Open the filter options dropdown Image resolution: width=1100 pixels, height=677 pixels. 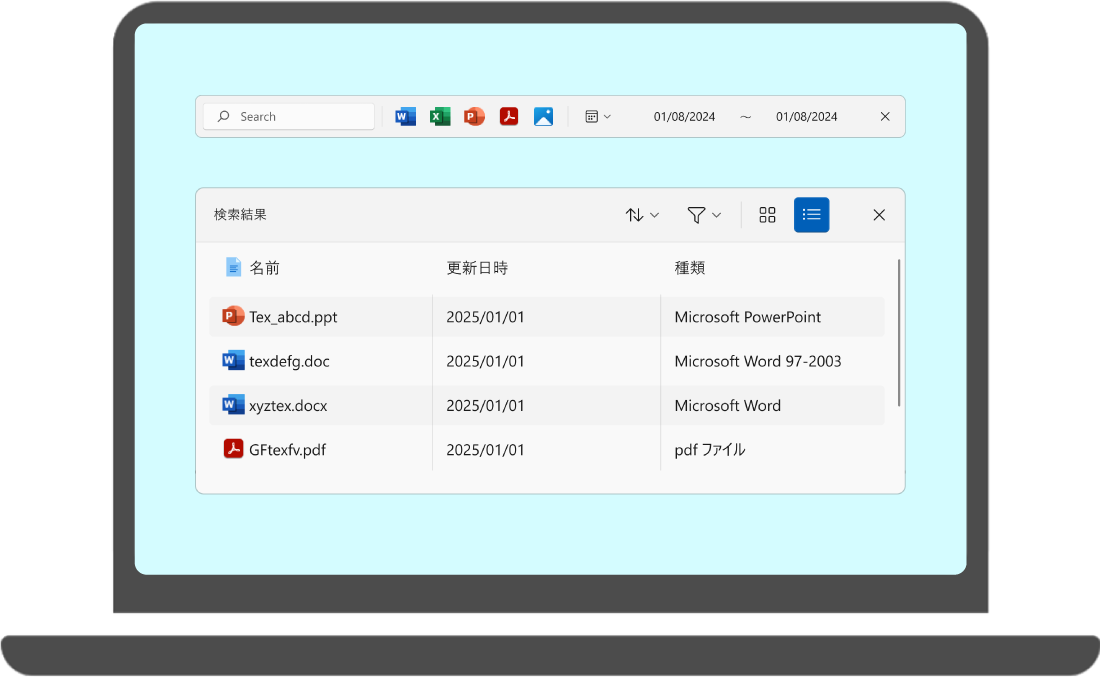tap(704, 215)
